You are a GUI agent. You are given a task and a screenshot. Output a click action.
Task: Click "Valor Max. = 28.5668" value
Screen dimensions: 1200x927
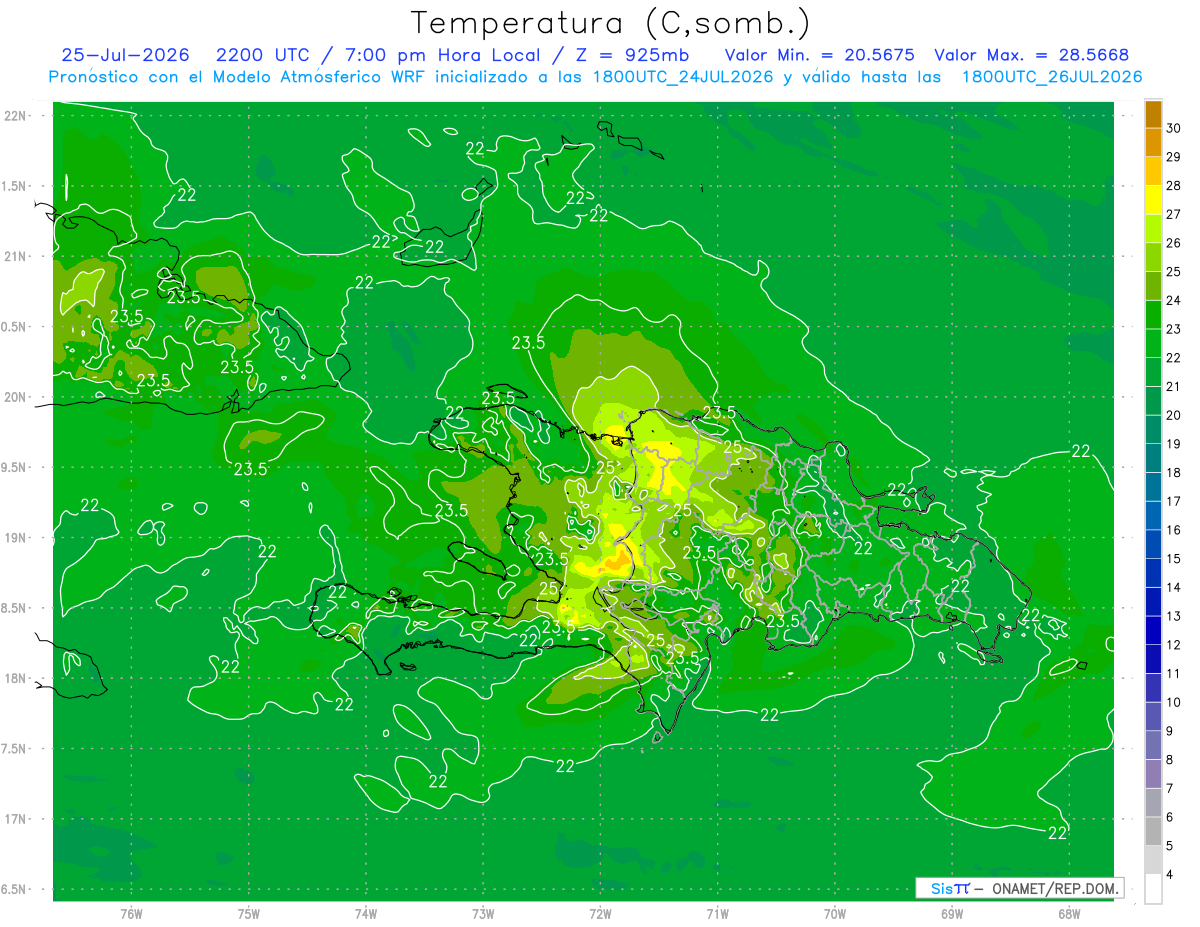[x=1032, y=55]
